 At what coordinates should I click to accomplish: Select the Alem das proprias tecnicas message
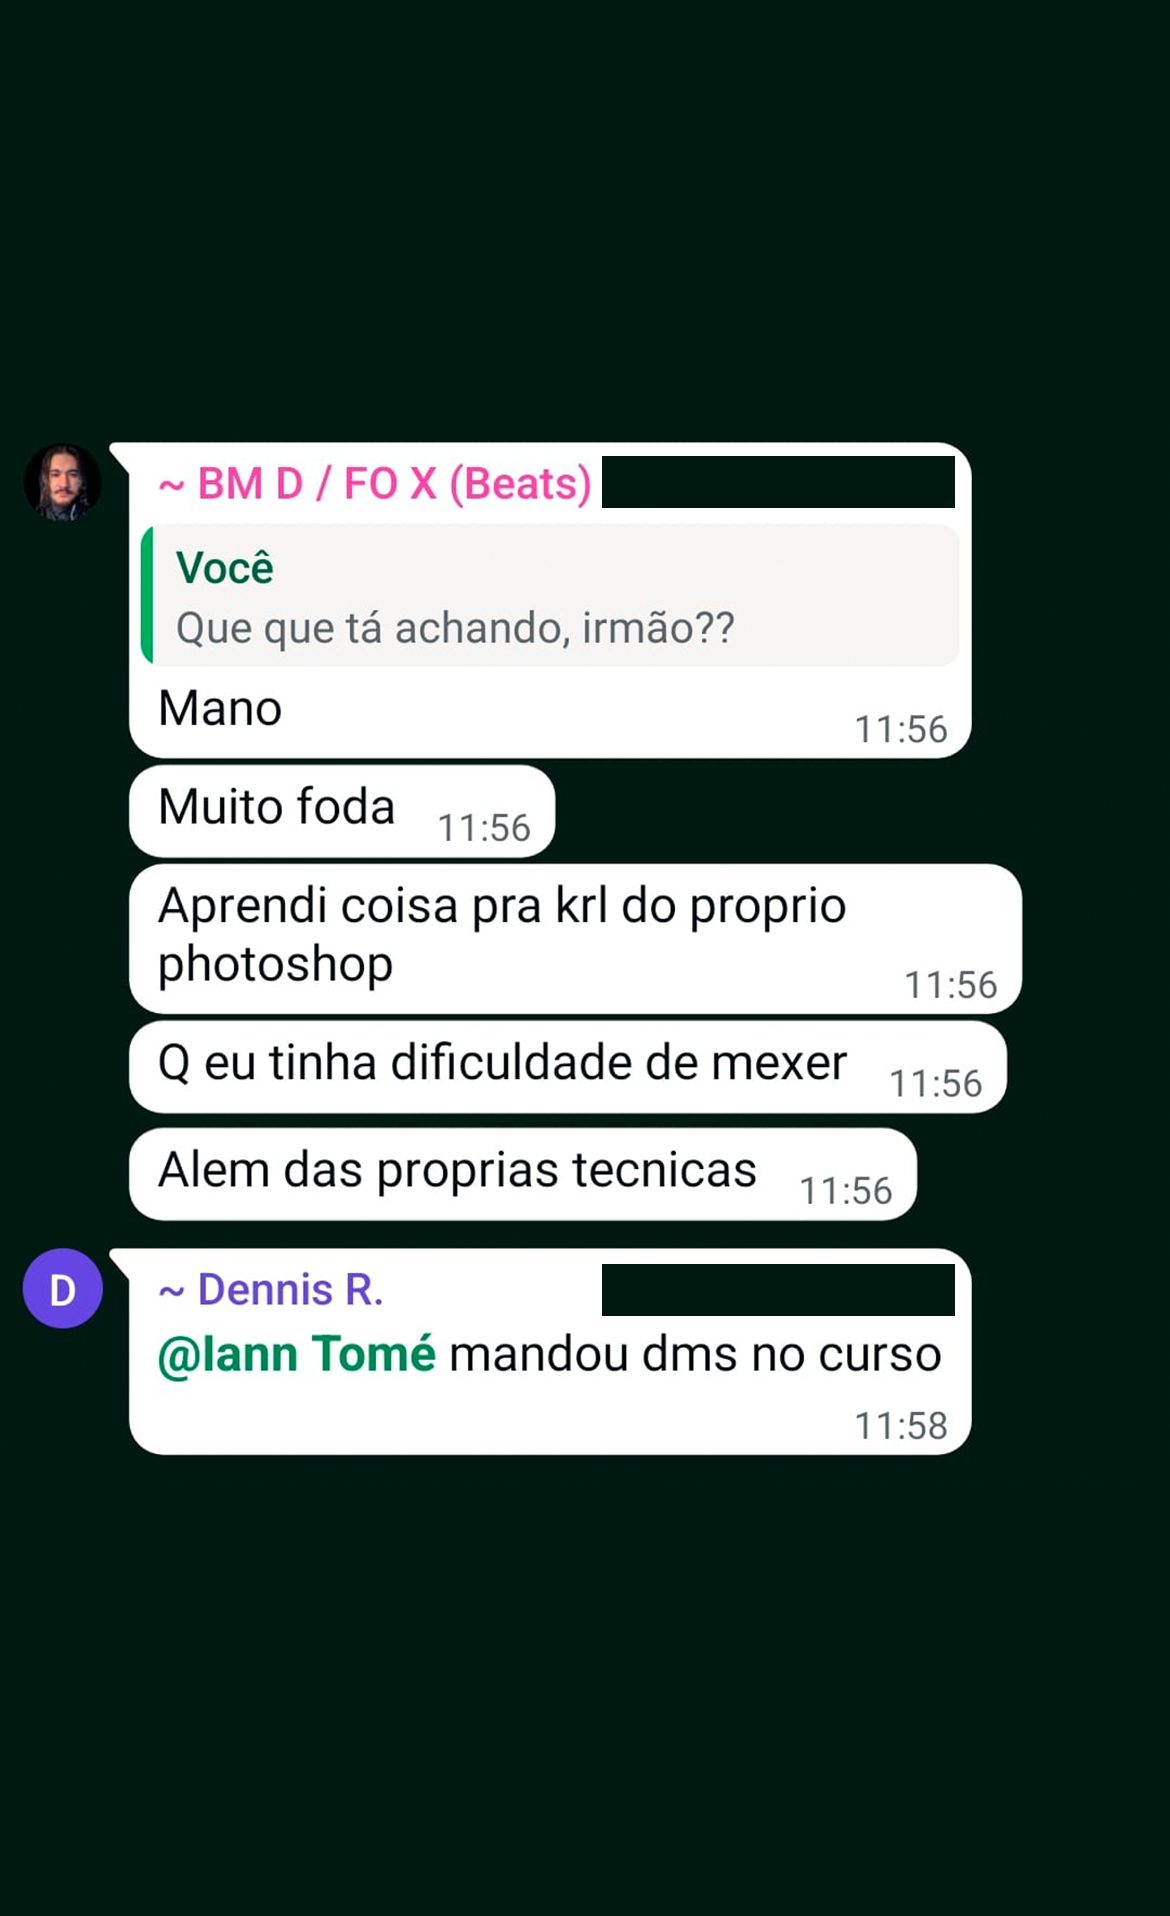point(522,1174)
